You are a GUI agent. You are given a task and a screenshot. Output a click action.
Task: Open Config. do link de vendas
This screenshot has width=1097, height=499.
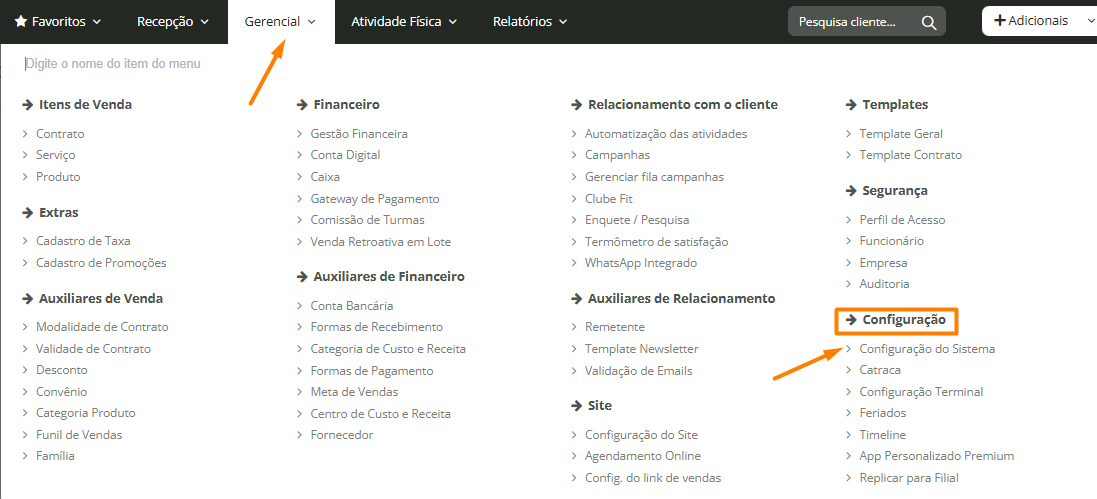653,478
